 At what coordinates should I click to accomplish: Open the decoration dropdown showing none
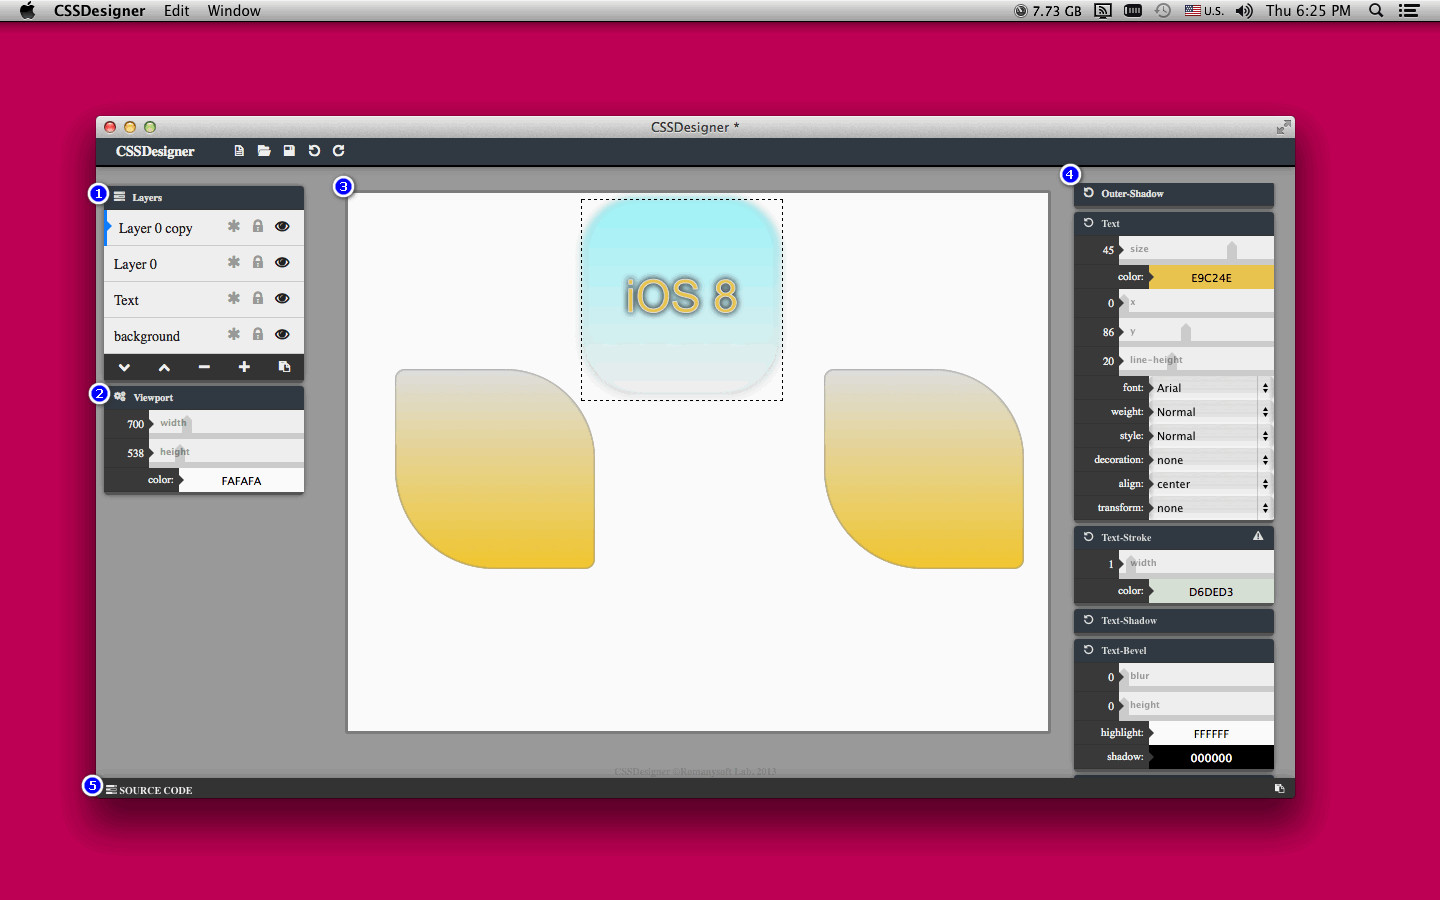pyautogui.click(x=1211, y=460)
